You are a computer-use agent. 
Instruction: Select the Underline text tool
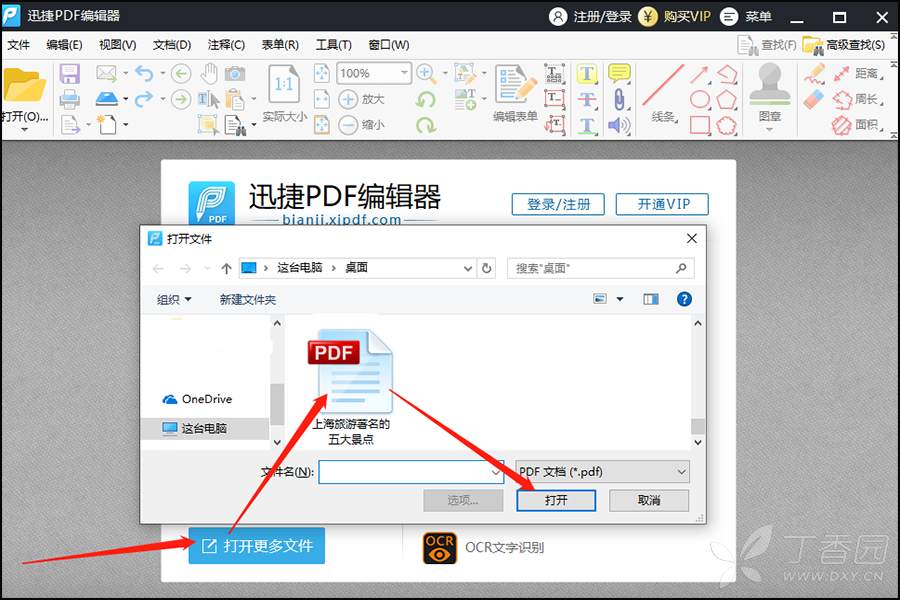[x=587, y=125]
